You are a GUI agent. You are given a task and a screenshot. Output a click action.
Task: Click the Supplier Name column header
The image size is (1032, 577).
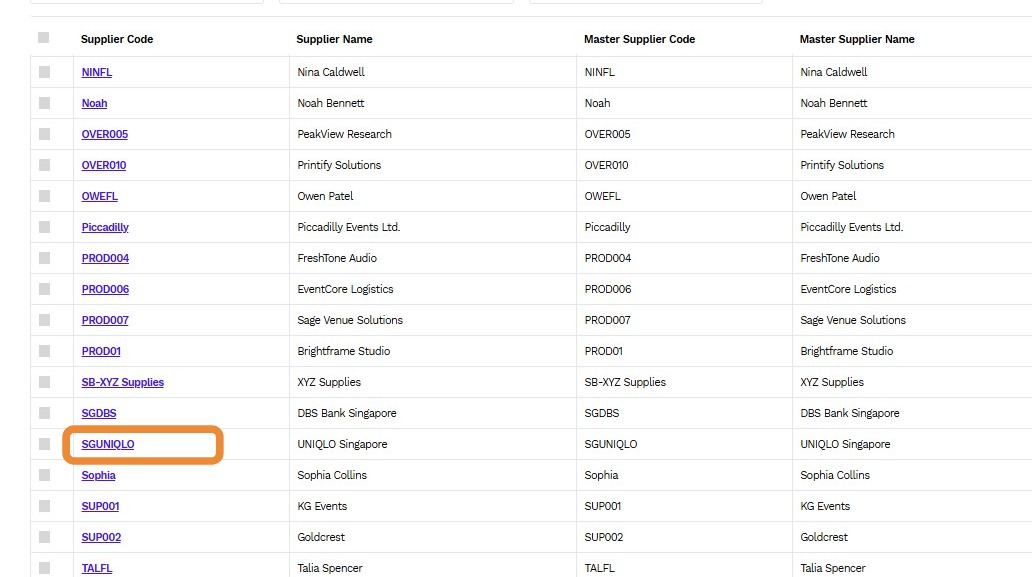(x=334, y=39)
